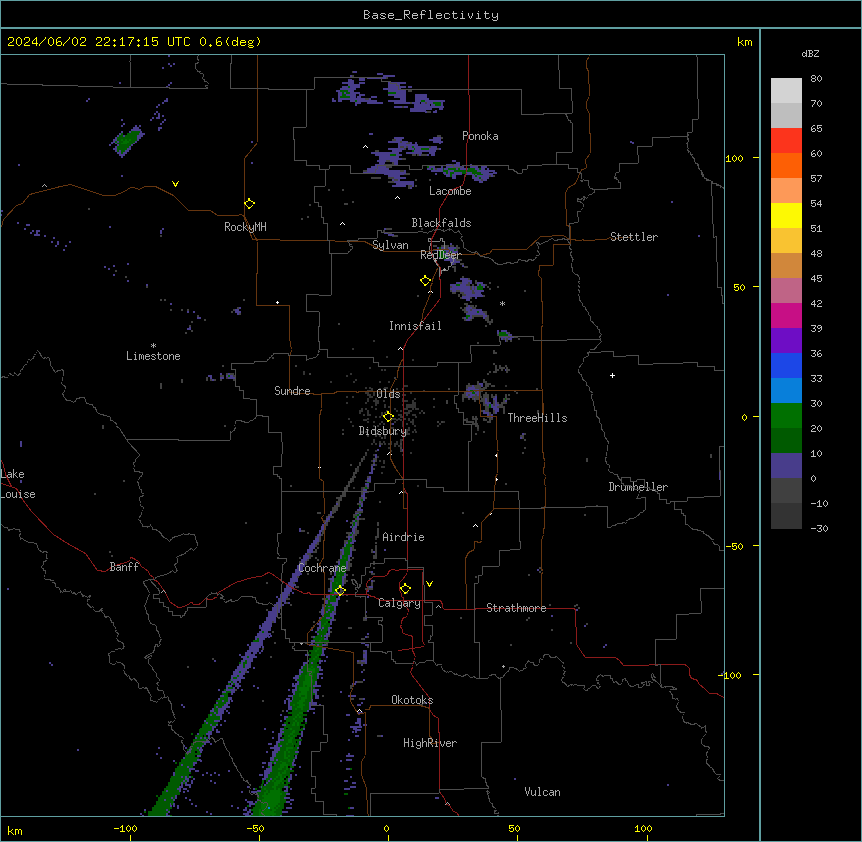Pick the yellow 54 dBZ color swatch

pos(786,215)
